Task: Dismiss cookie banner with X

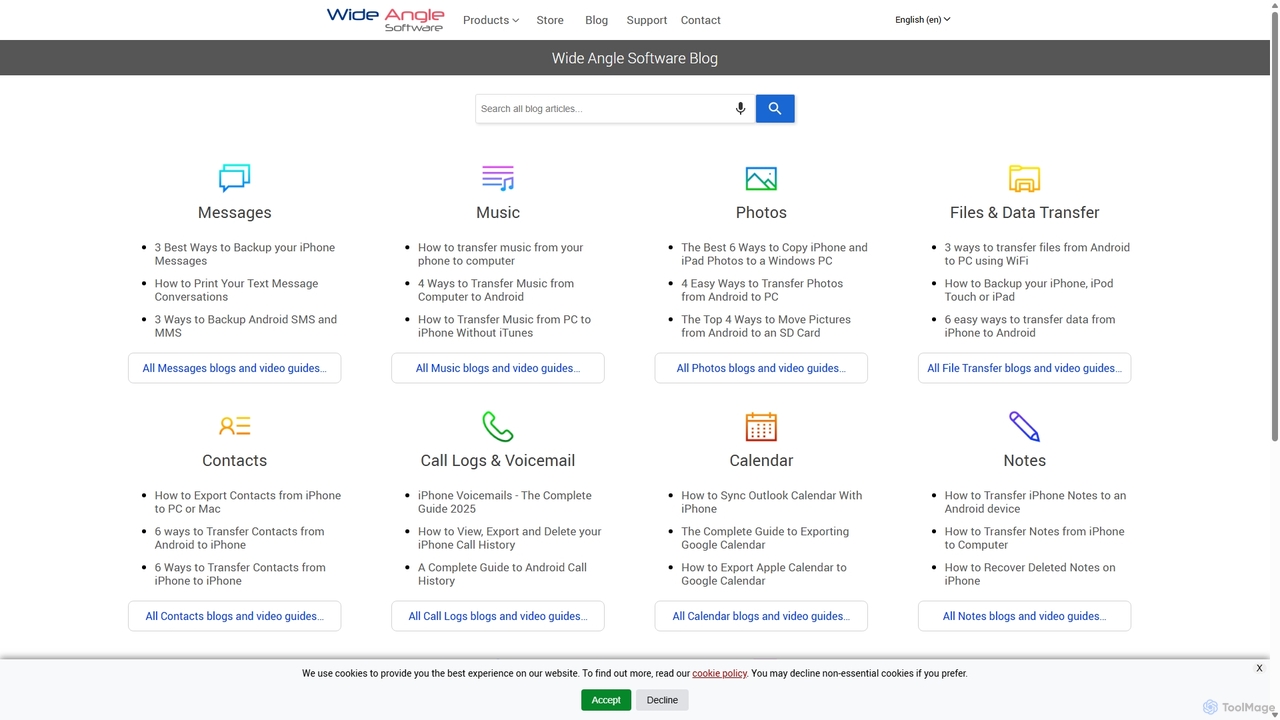Action: [x=1259, y=668]
